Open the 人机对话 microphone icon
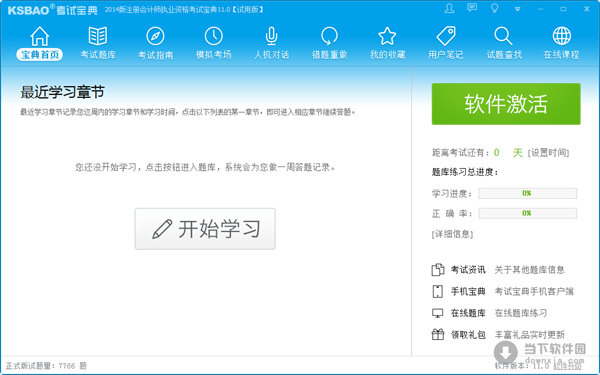The width and height of the screenshot is (600, 375). 271,36
